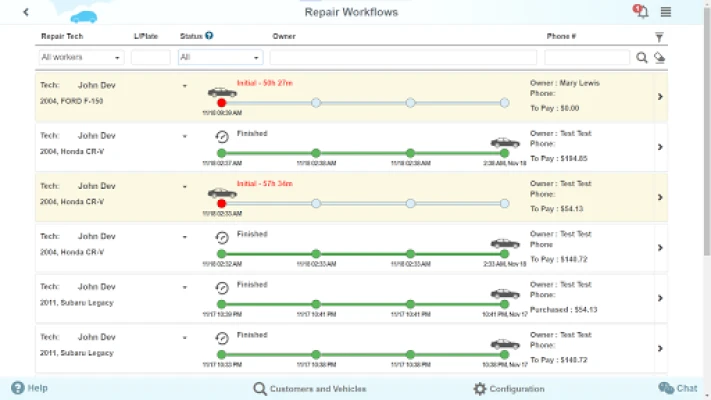711x400 pixels.
Task: Click the clear filters eraser icon
Action: coord(659,58)
